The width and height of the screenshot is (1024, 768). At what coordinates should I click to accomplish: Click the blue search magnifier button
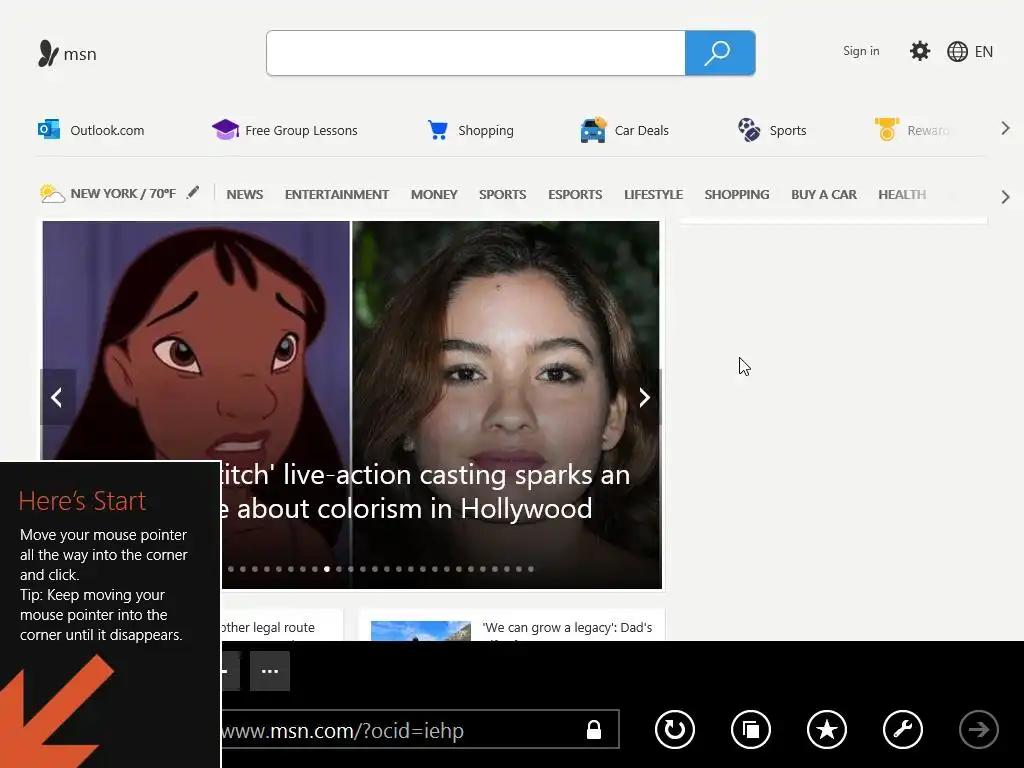[720, 53]
